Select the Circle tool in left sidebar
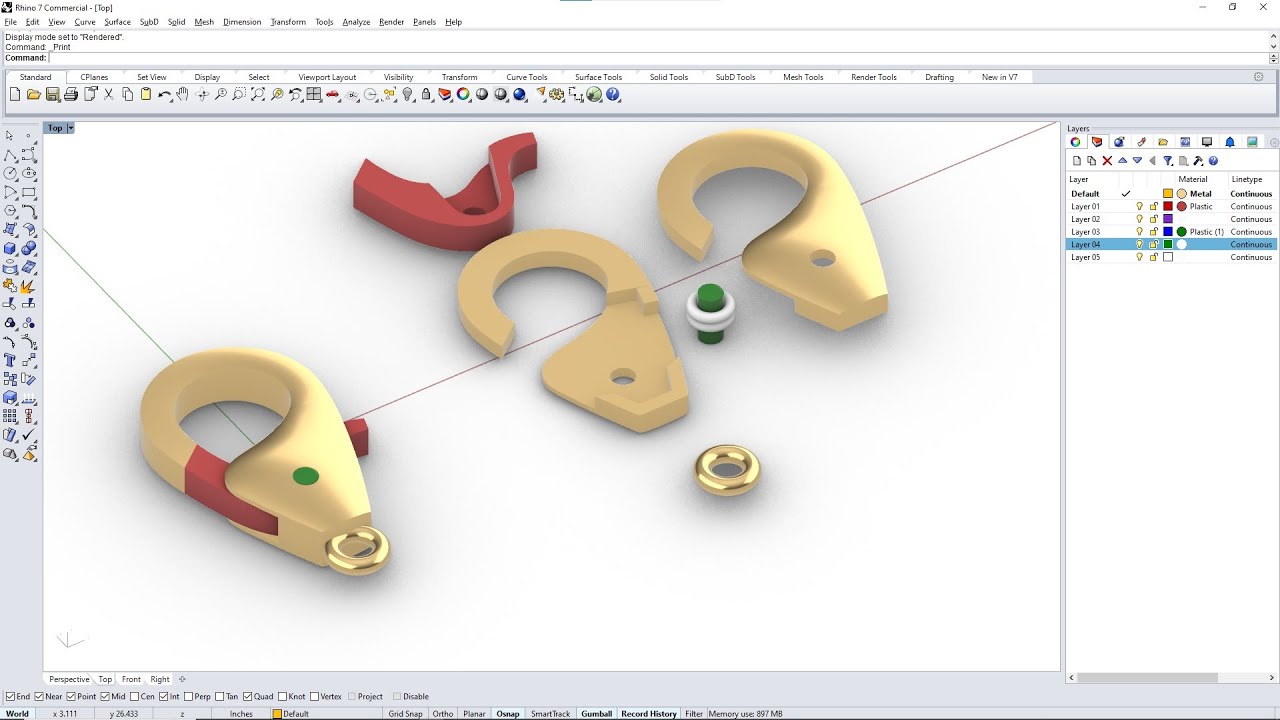Image resolution: width=1280 pixels, height=720 pixels. [x=10, y=173]
